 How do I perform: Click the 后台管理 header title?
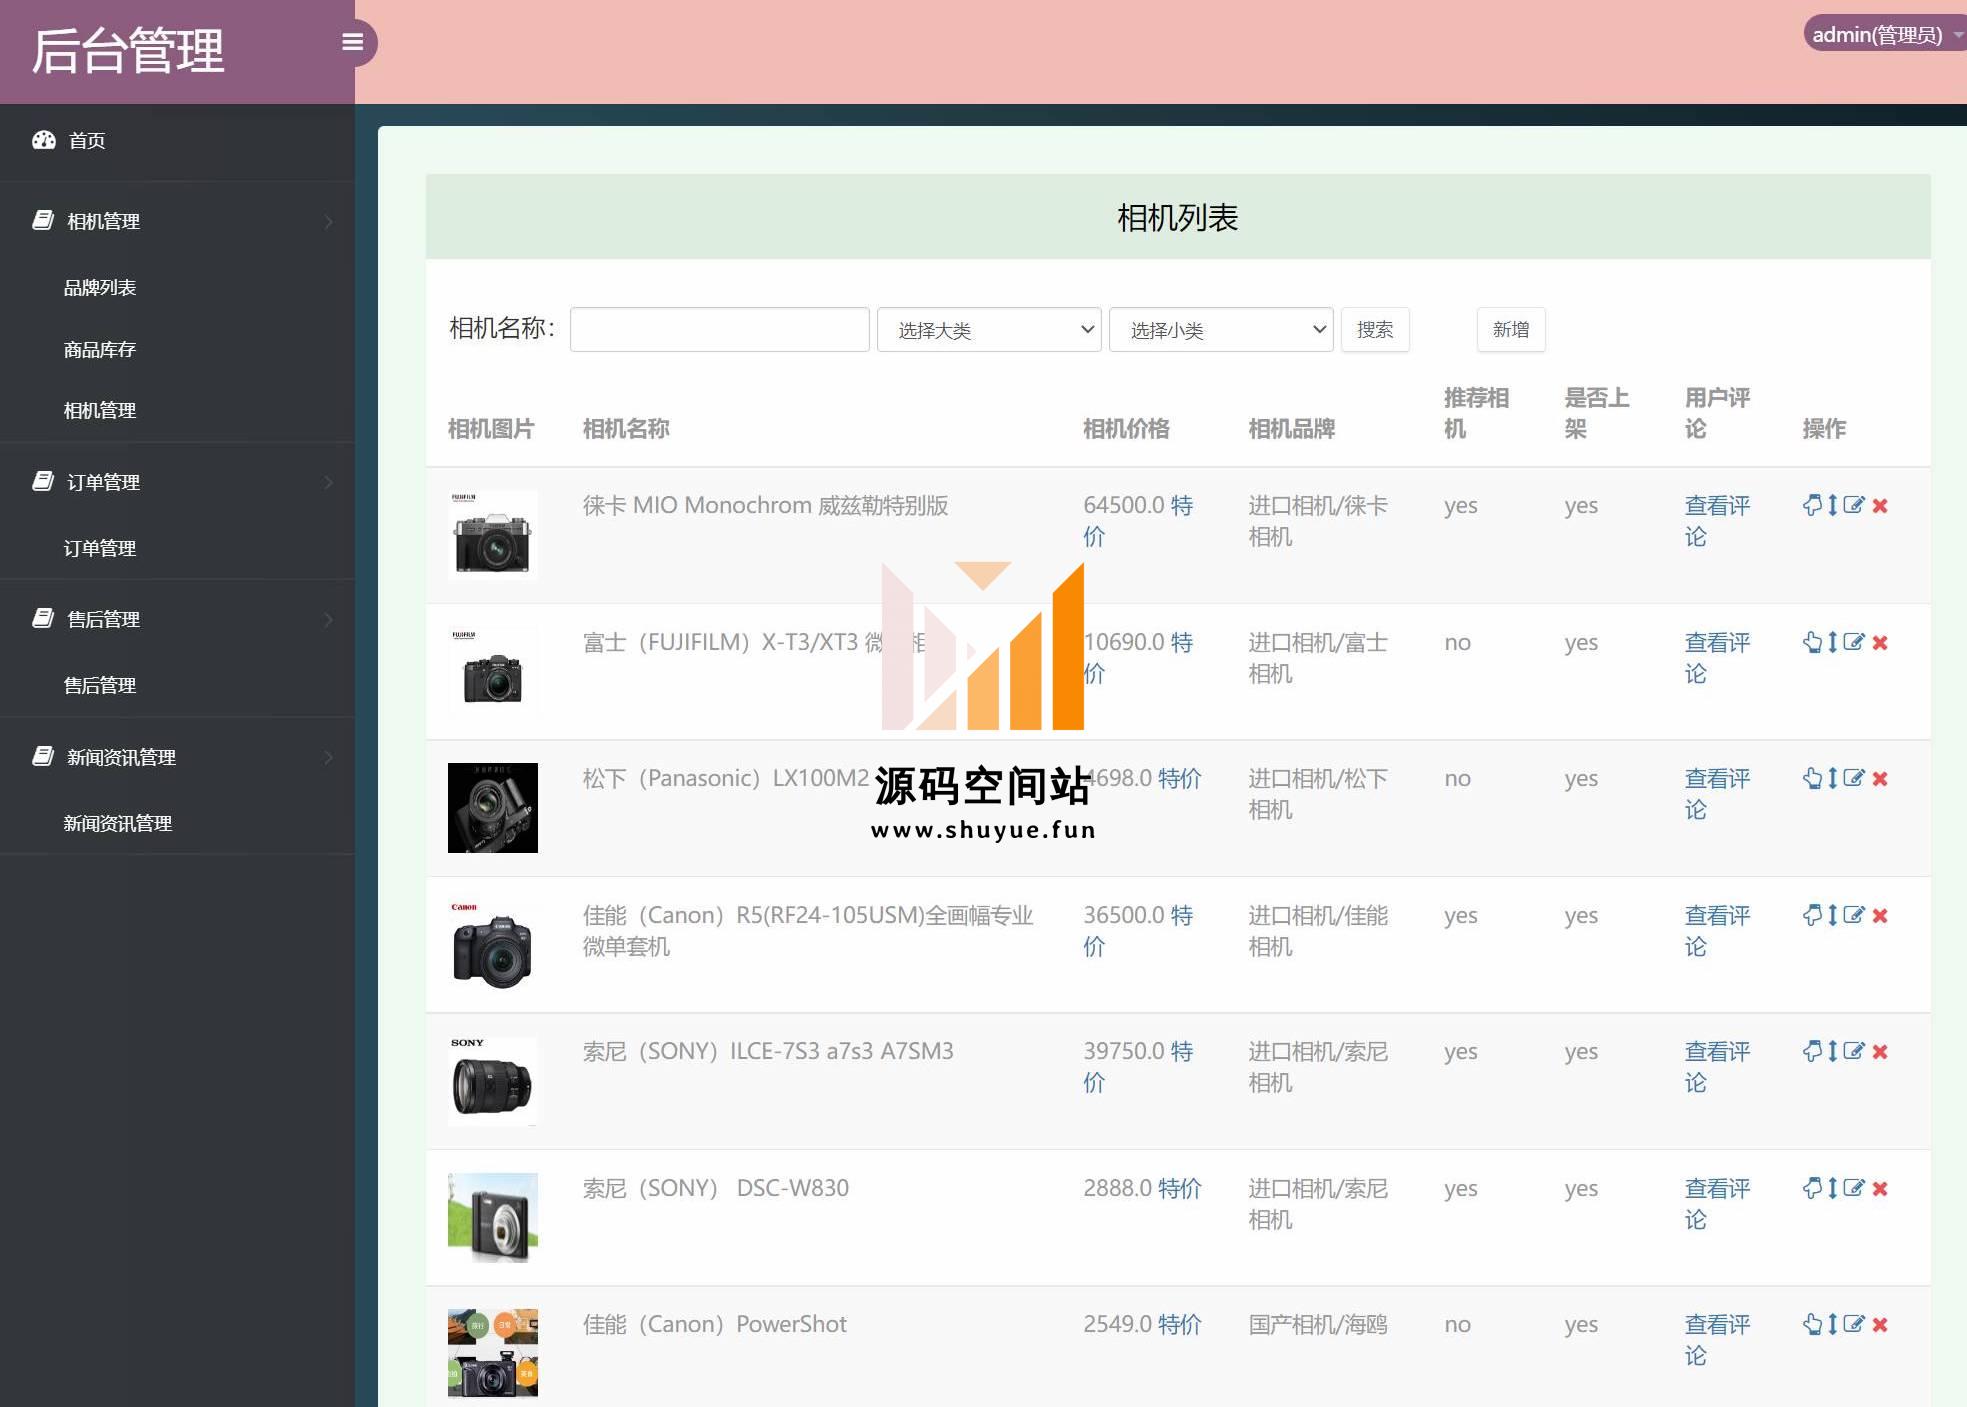(x=128, y=51)
